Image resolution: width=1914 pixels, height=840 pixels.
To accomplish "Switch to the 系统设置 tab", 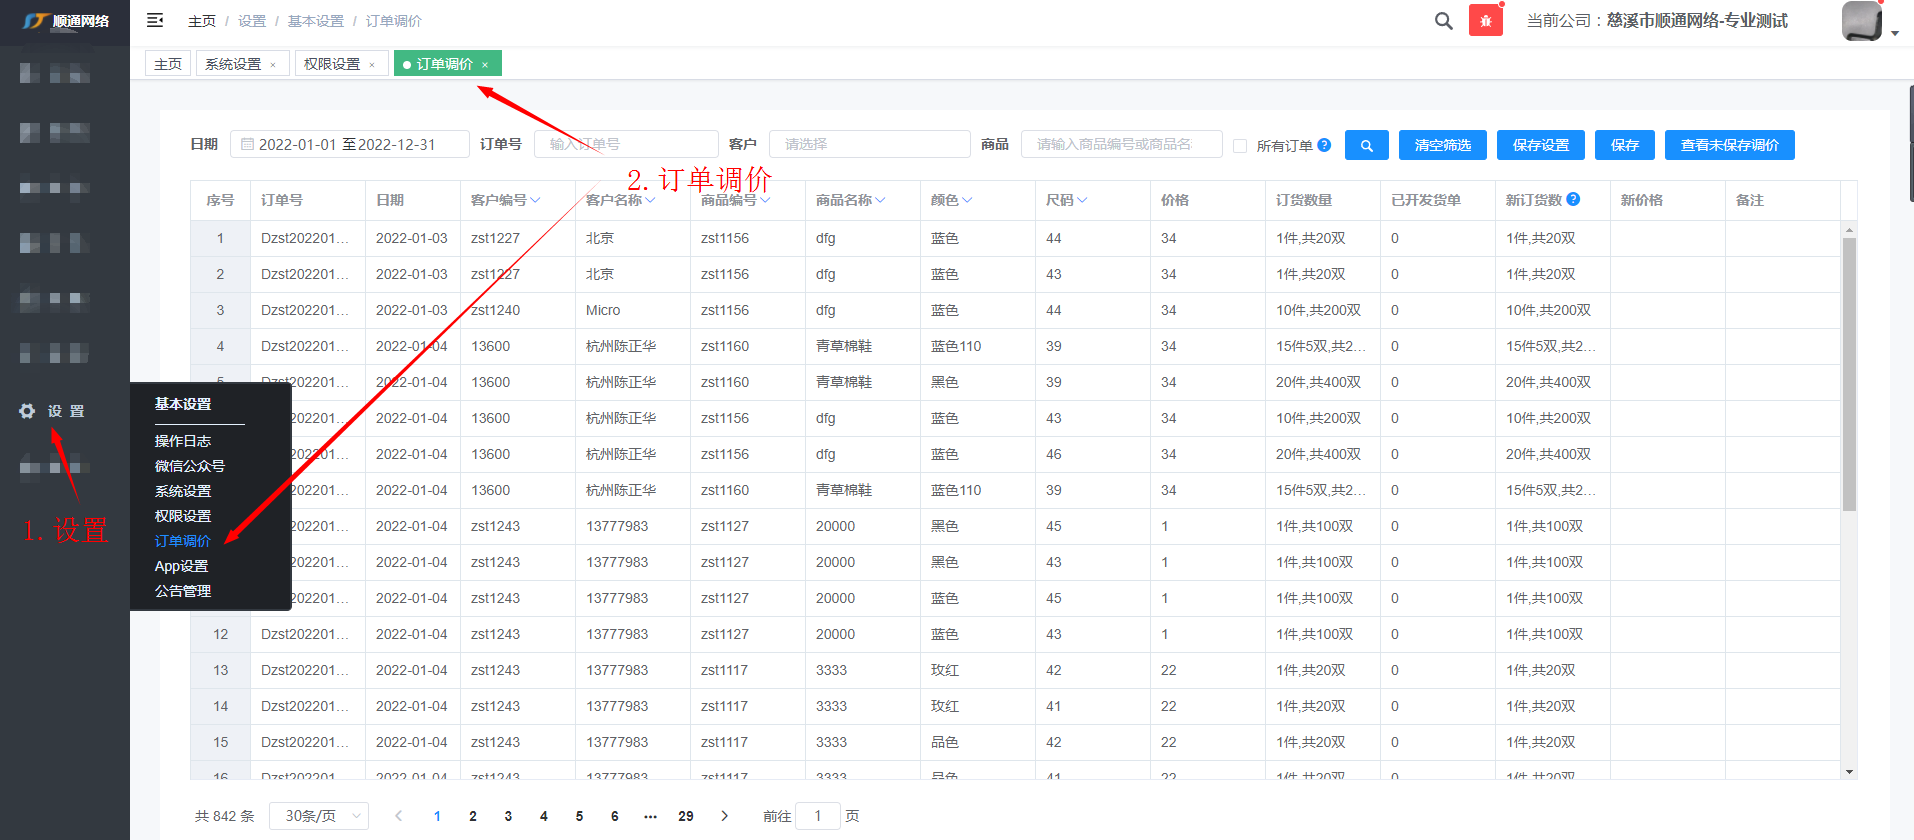I will click(x=233, y=64).
